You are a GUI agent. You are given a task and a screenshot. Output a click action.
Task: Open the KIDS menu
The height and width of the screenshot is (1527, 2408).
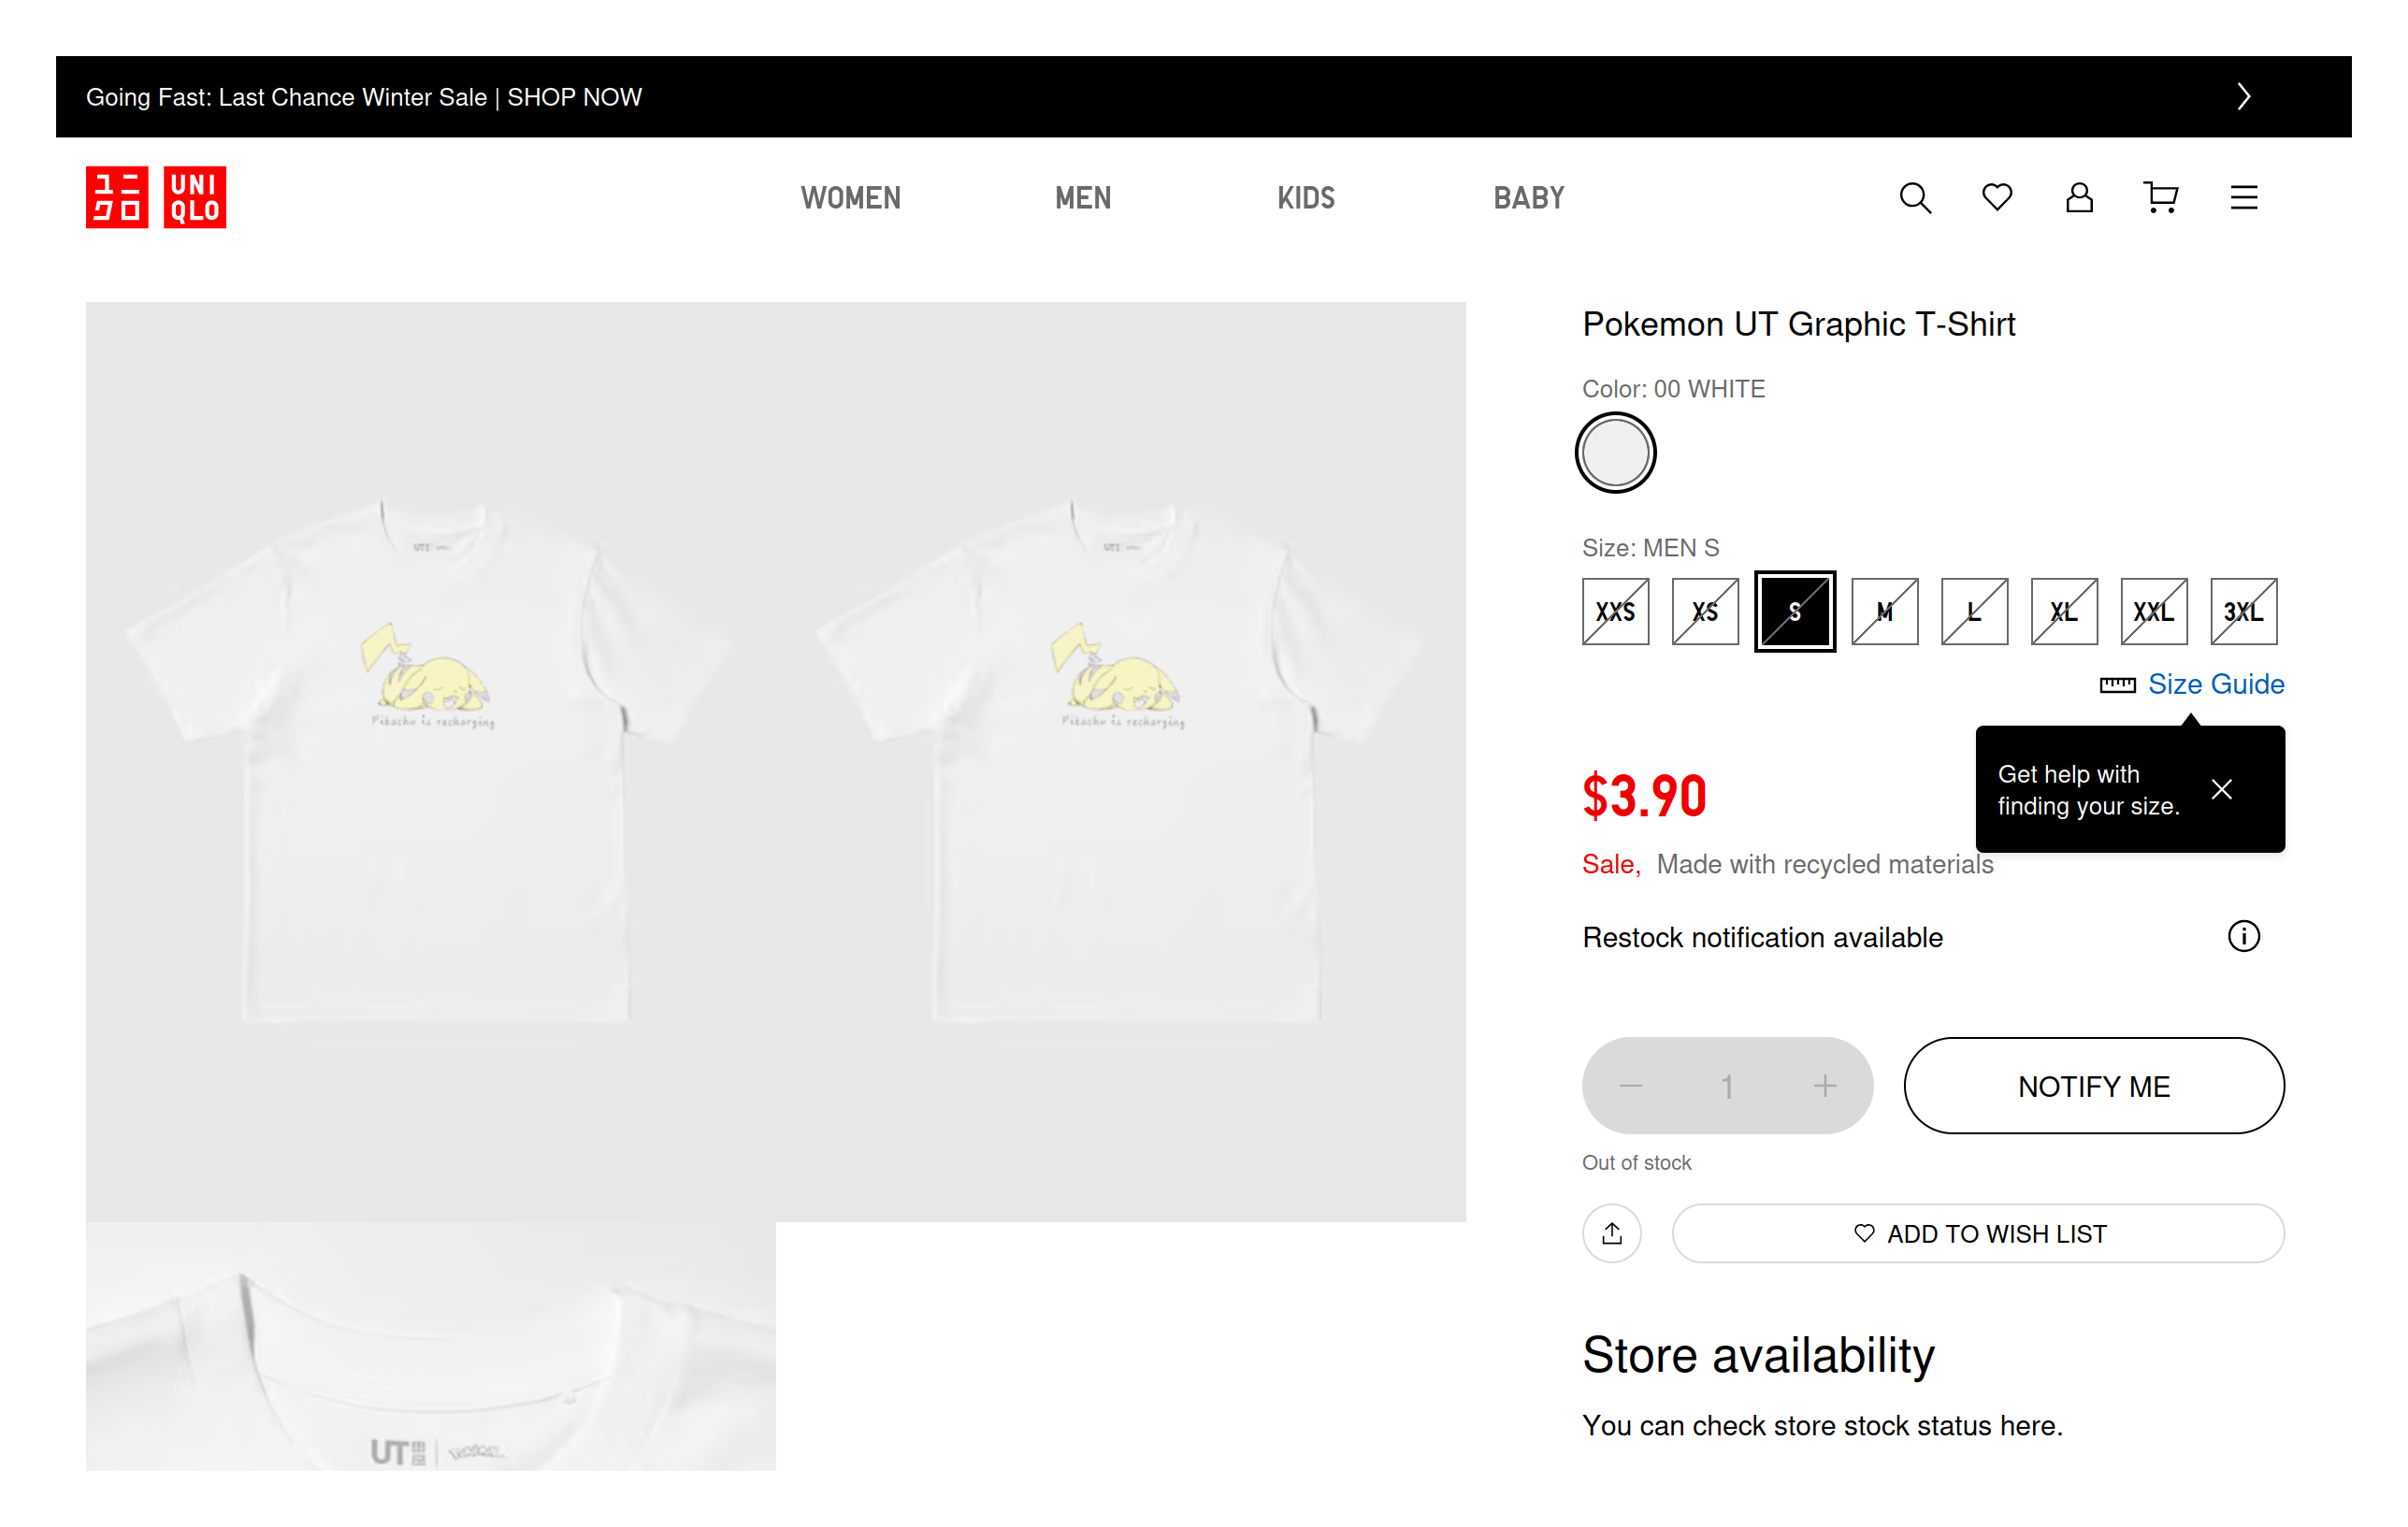(1305, 198)
